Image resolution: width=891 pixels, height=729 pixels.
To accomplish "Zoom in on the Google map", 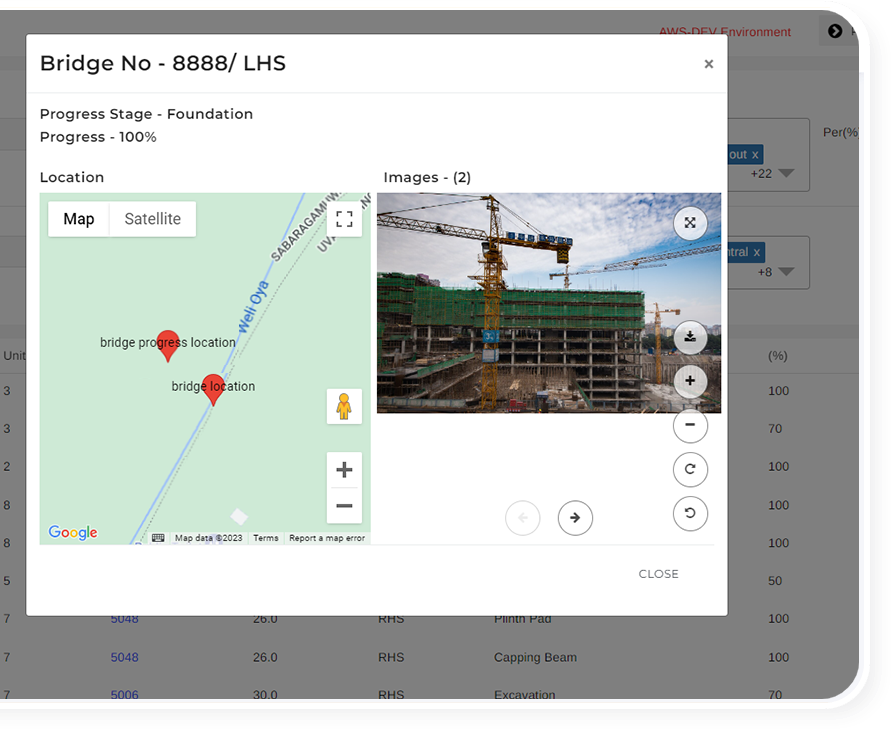I will (x=344, y=470).
